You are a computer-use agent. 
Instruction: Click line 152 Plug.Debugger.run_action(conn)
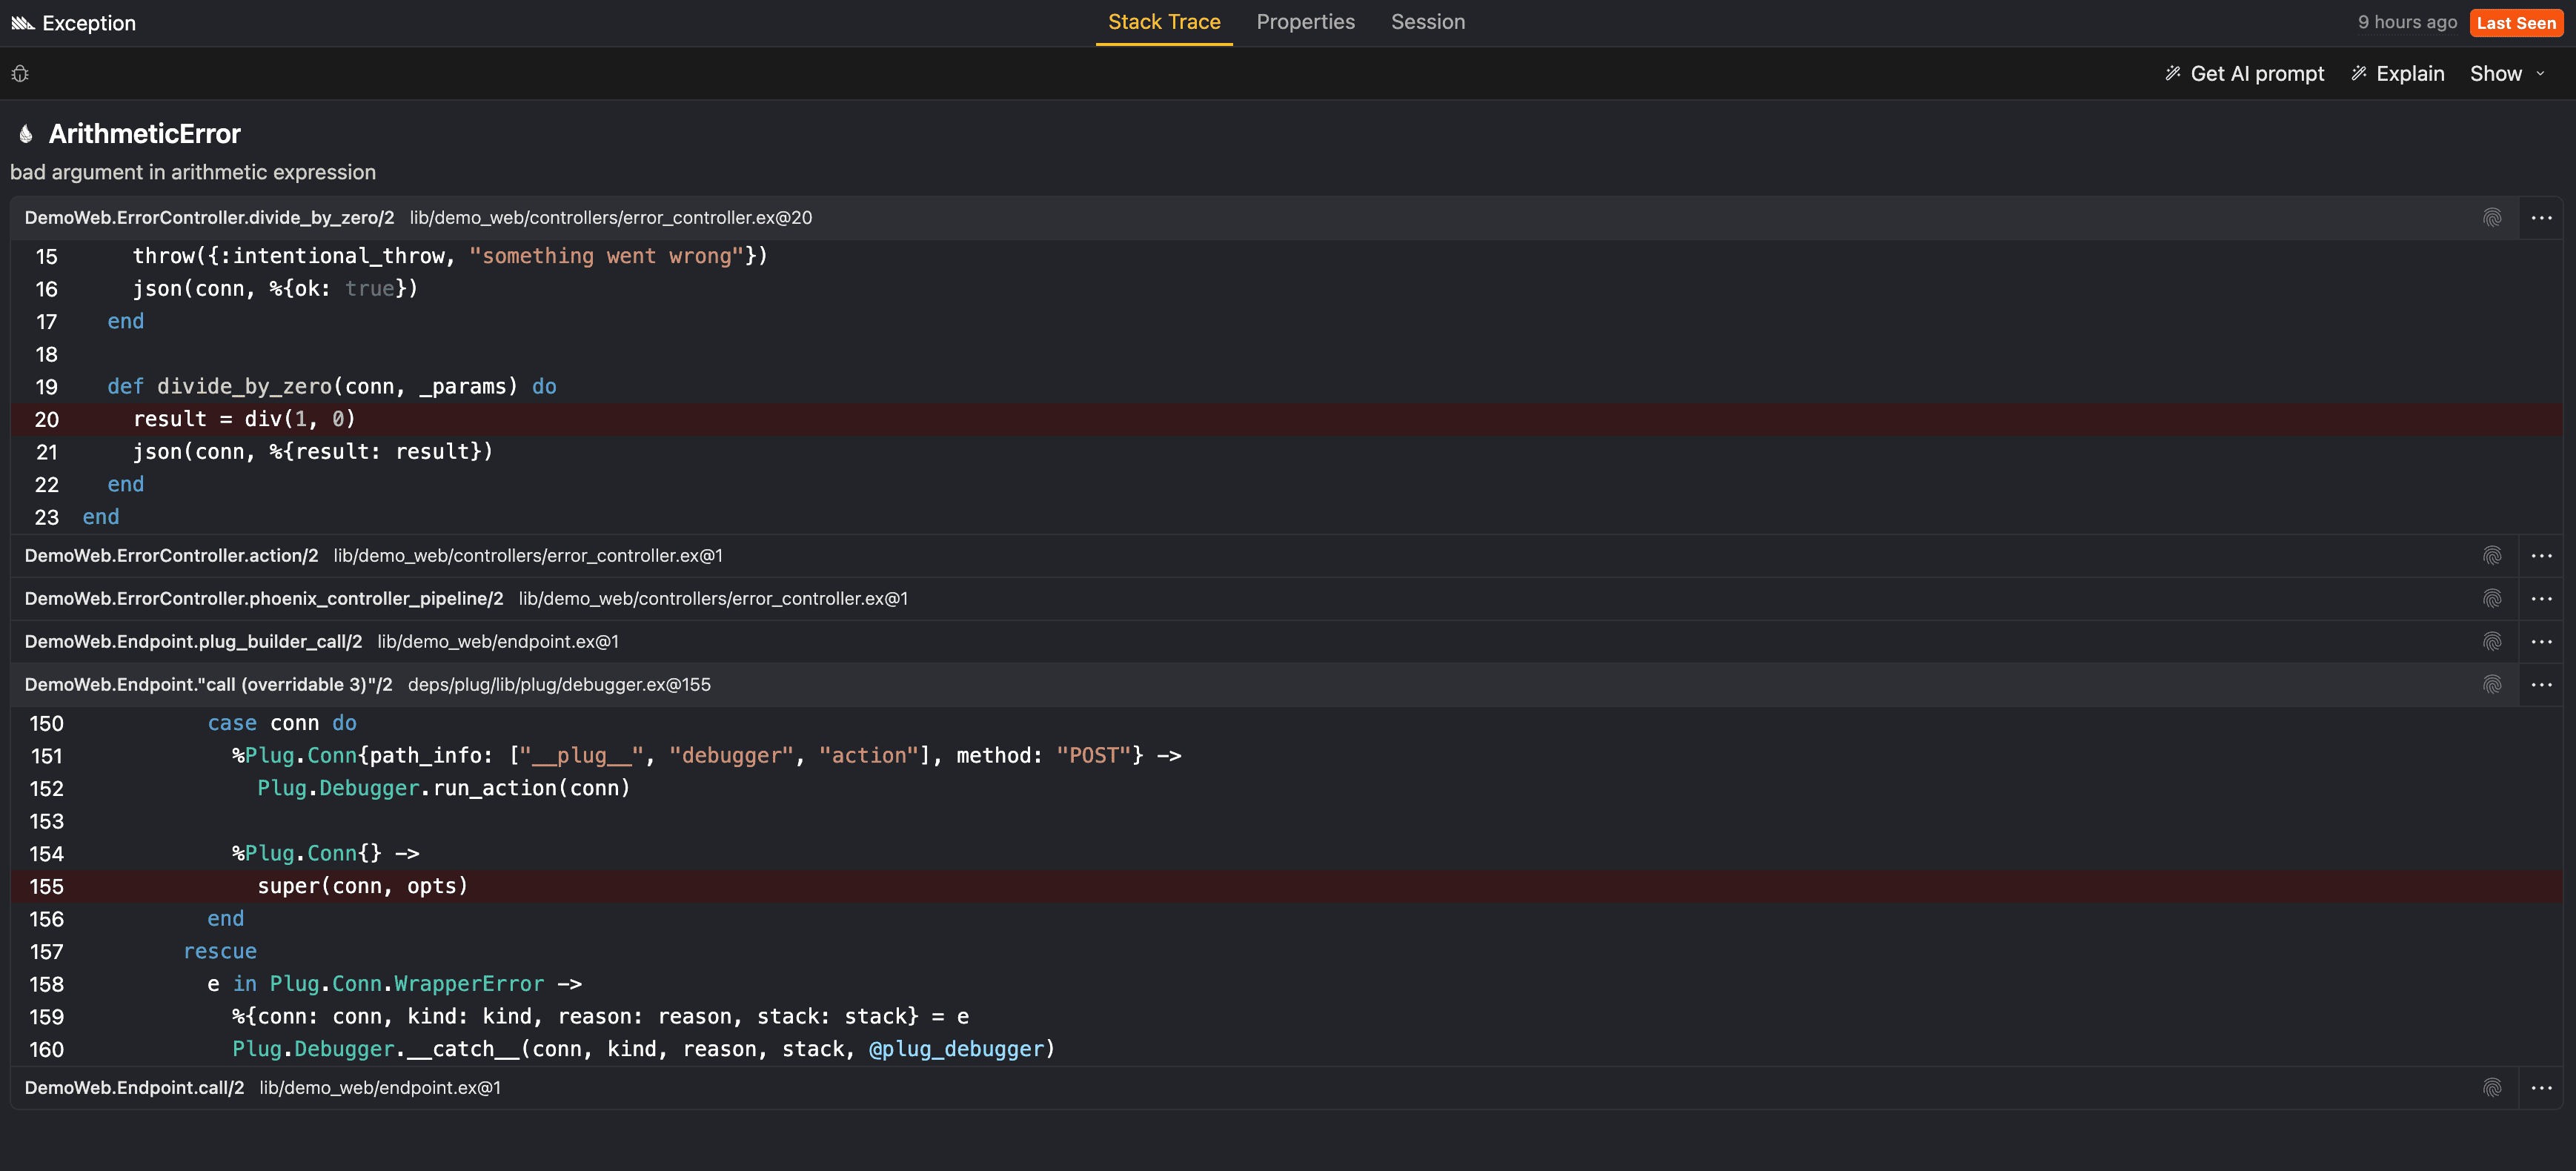click(x=444, y=788)
